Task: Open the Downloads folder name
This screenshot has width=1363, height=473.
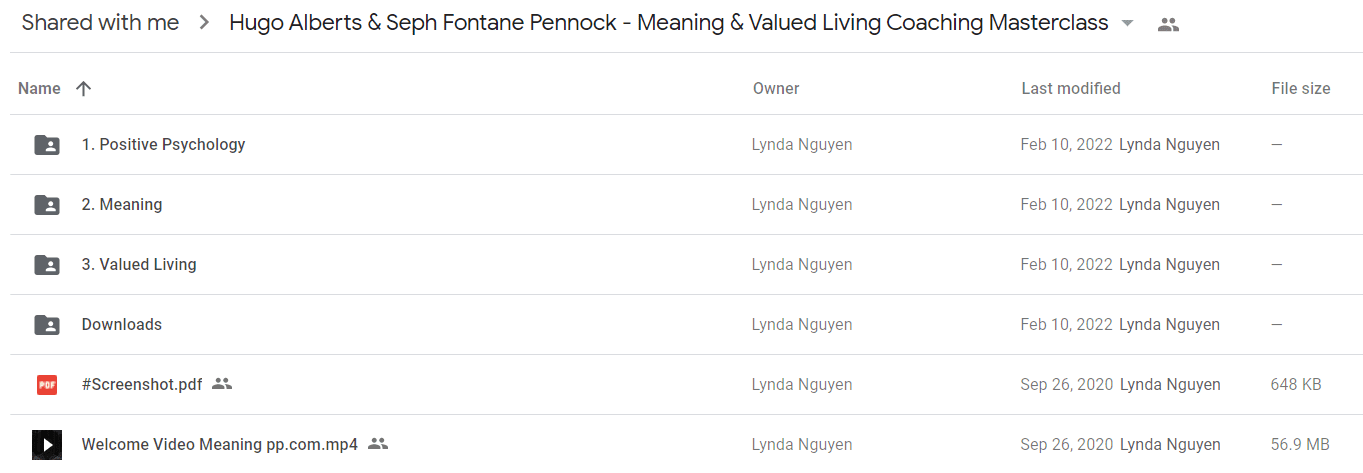Action: point(122,325)
